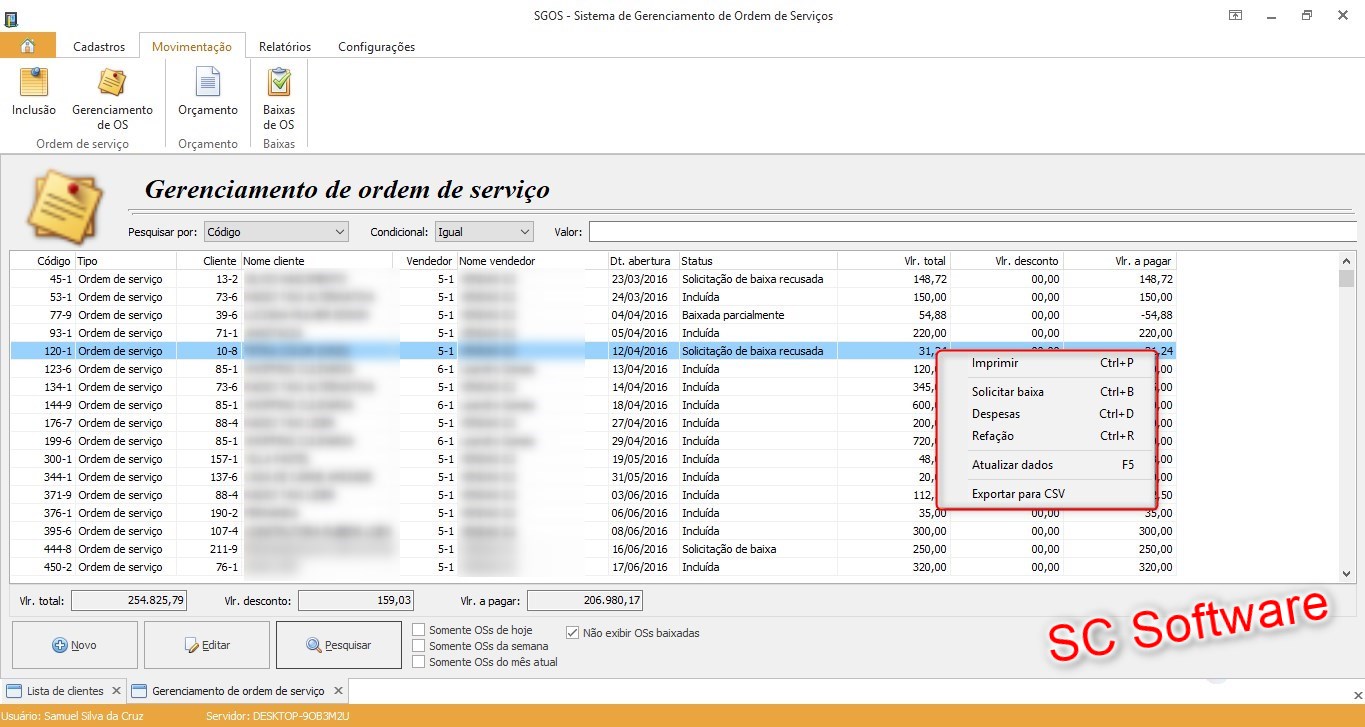Viewport: 1365px width, 727px height.
Task: Click the date 19/05/2016 cell
Action: (639, 459)
